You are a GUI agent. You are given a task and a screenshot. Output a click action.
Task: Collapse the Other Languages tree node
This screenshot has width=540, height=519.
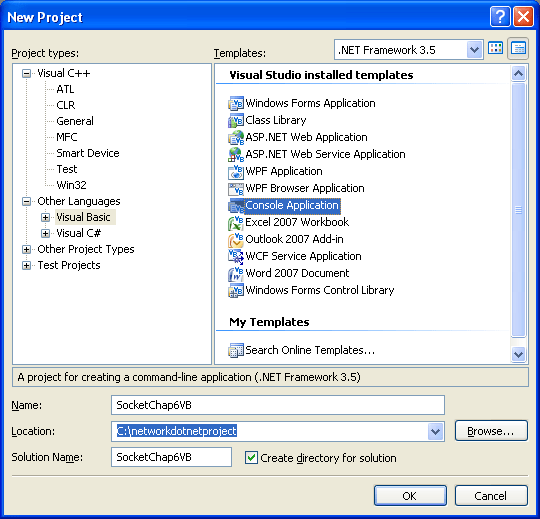(x=27, y=201)
